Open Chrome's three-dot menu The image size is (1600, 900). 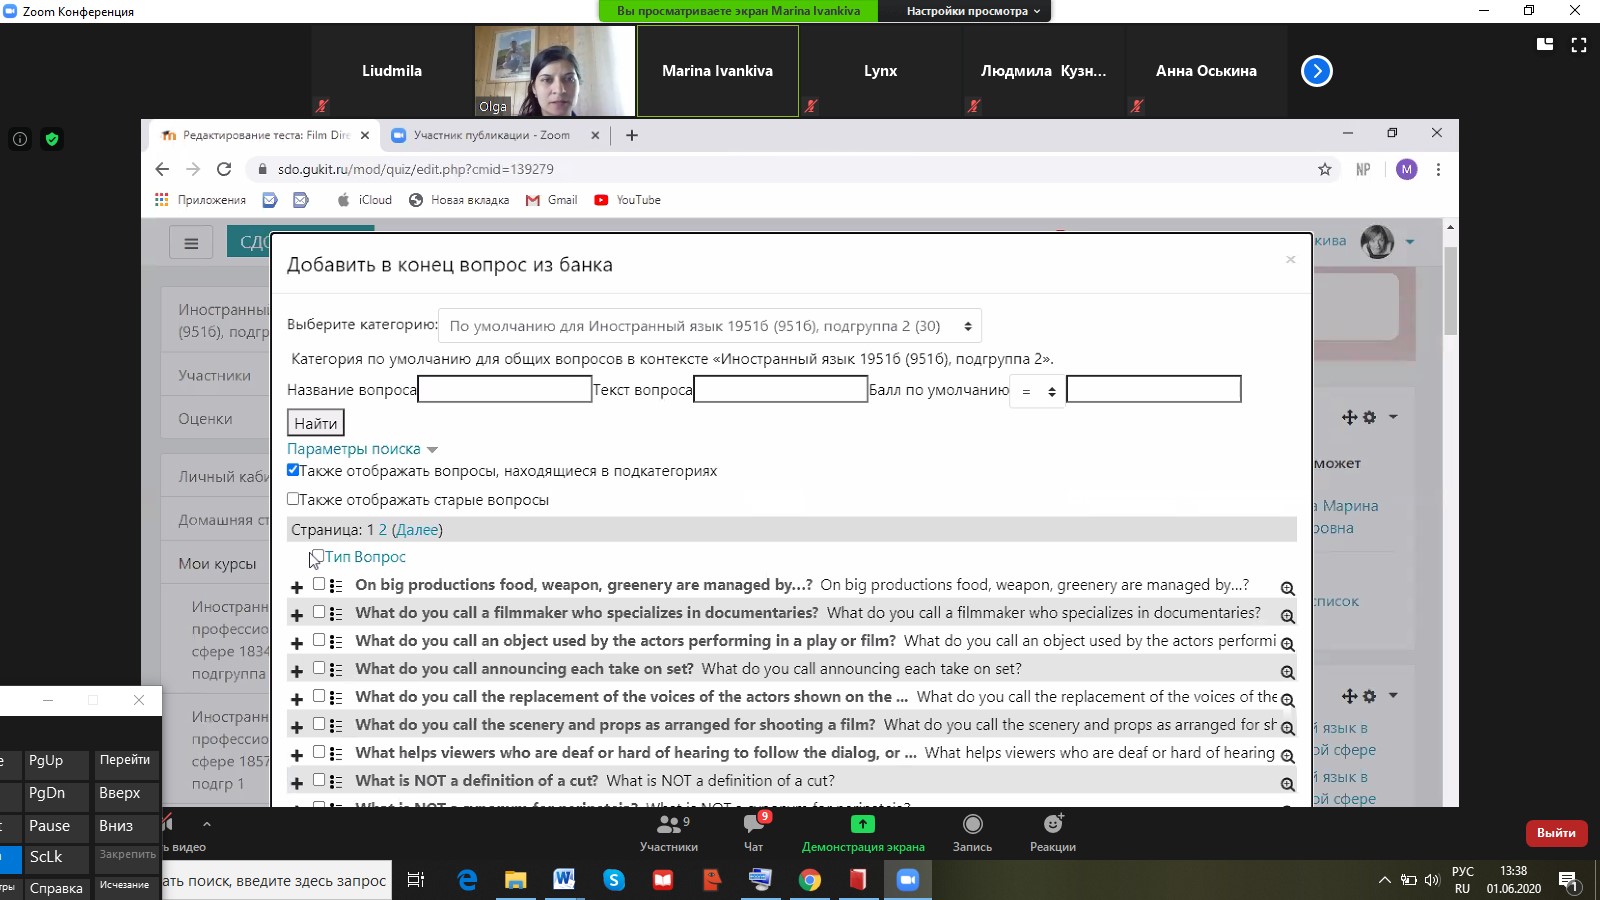pyautogui.click(x=1438, y=169)
